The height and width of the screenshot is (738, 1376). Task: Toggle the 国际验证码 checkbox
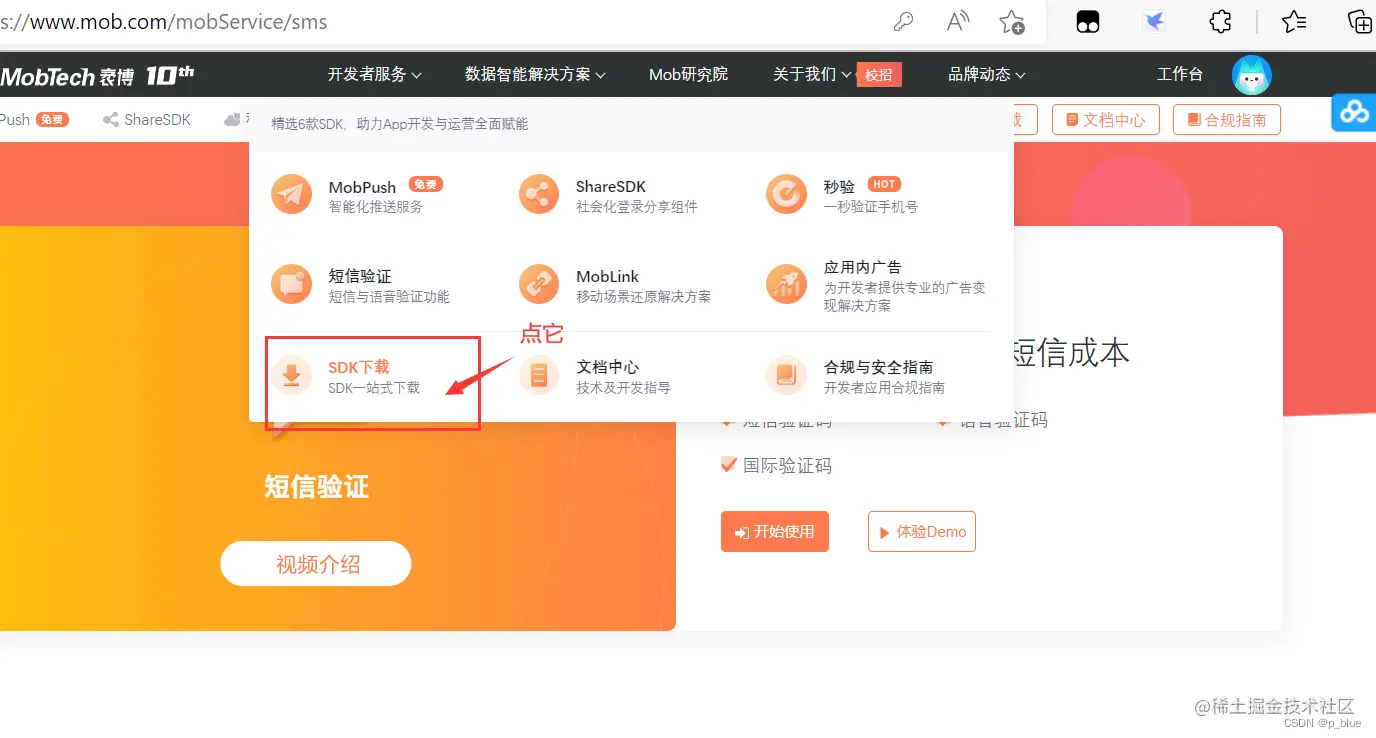click(x=728, y=465)
